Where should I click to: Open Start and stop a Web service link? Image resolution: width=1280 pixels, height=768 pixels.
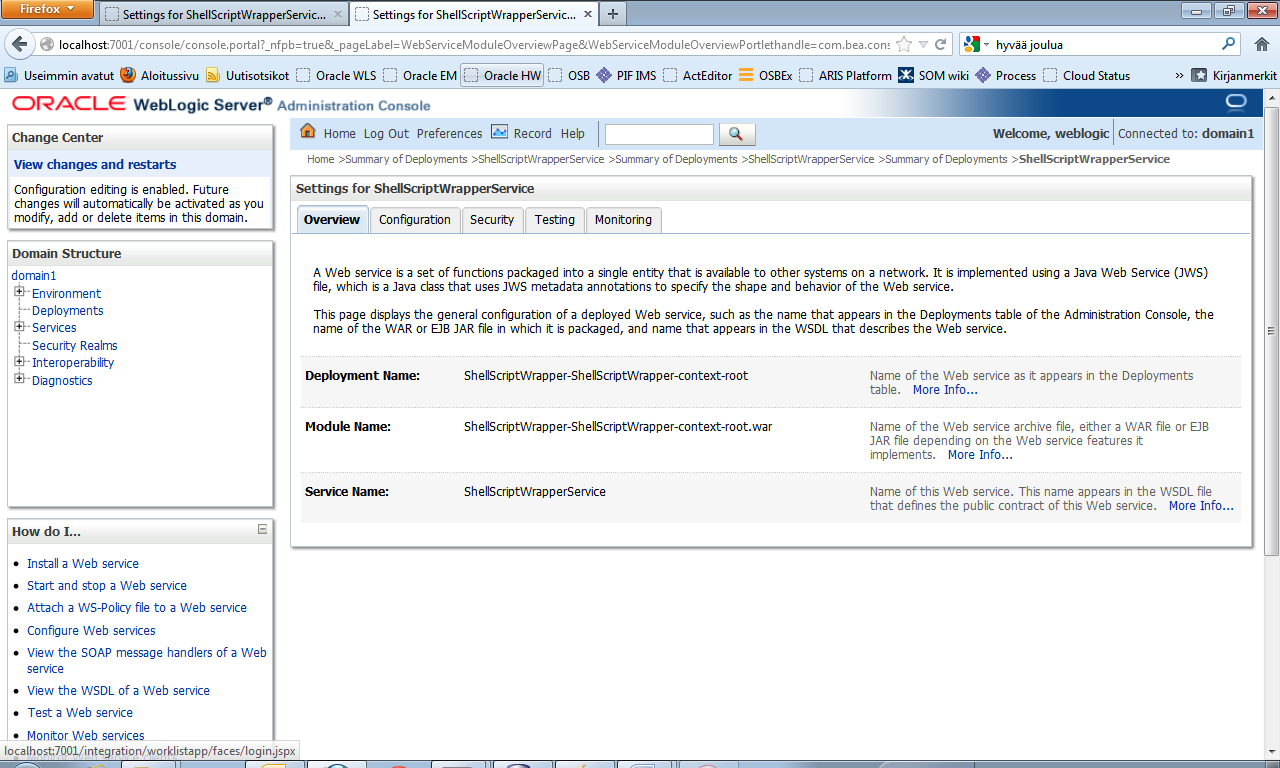107,585
